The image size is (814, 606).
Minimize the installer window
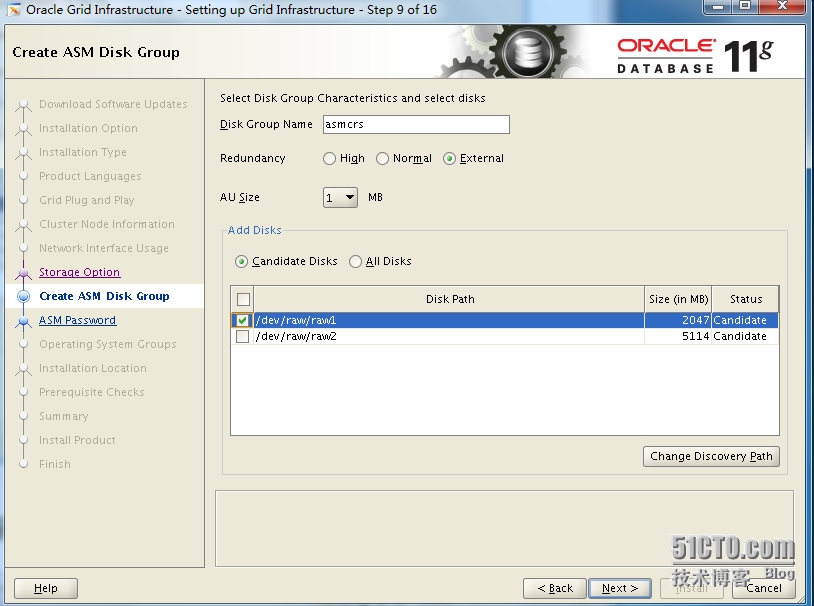pos(718,7)
